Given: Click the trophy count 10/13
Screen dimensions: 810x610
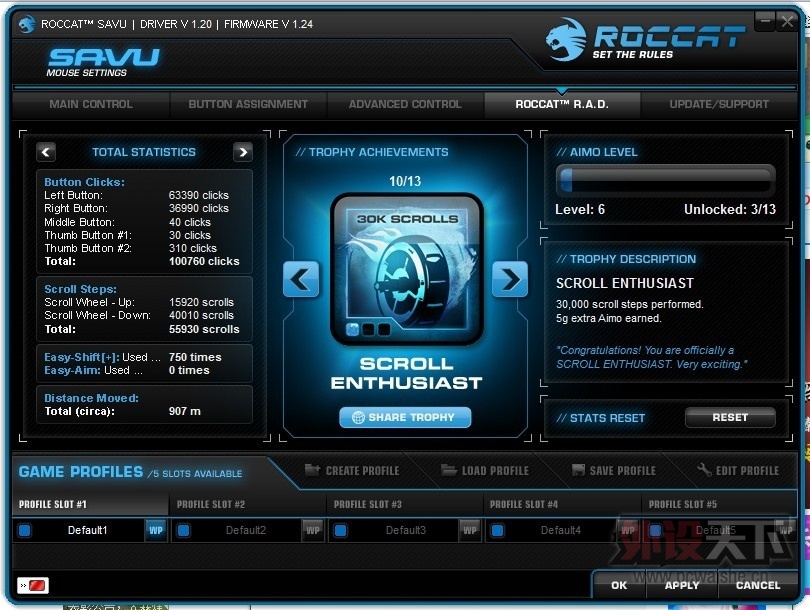Looking at the screenshot, I should (405, 181).
